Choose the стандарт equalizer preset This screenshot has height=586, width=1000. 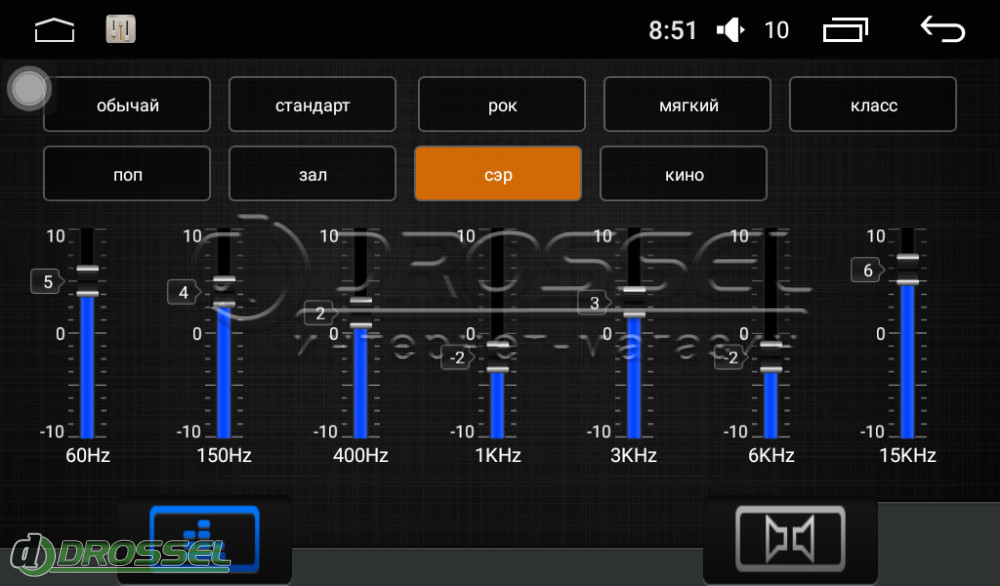point(312,105)
